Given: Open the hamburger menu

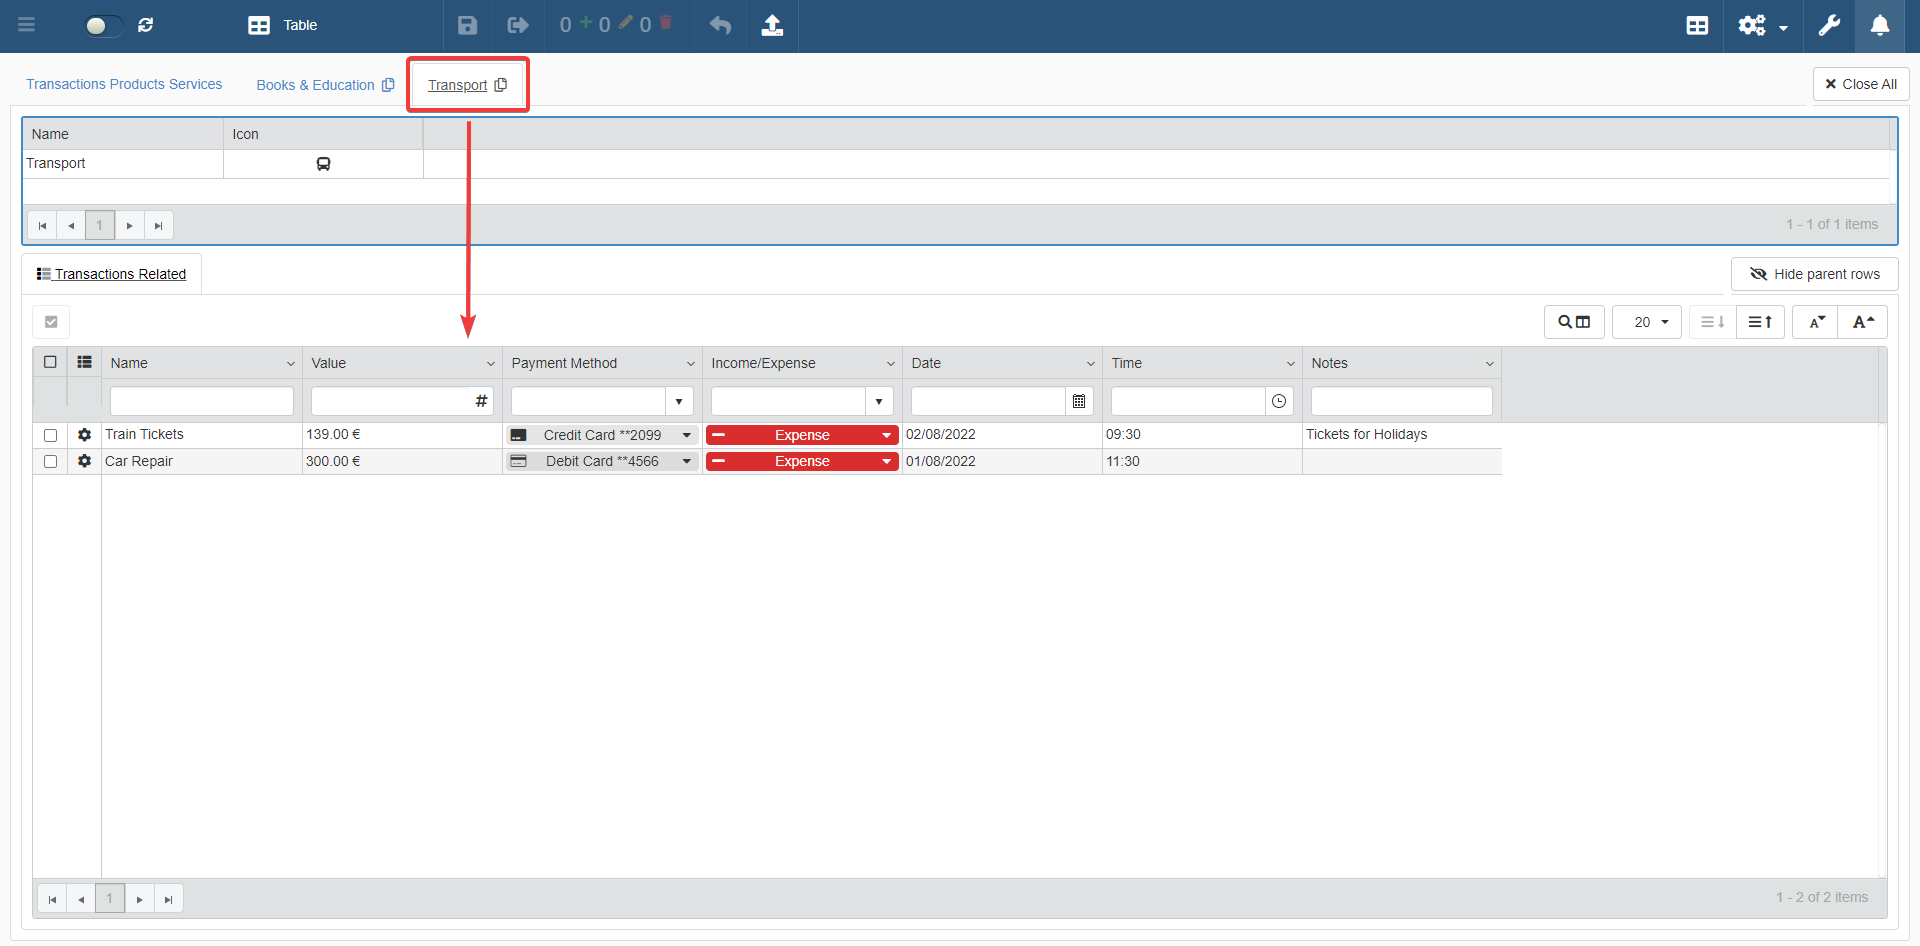Looking at the screenshot, I should [x=27, y=25].
